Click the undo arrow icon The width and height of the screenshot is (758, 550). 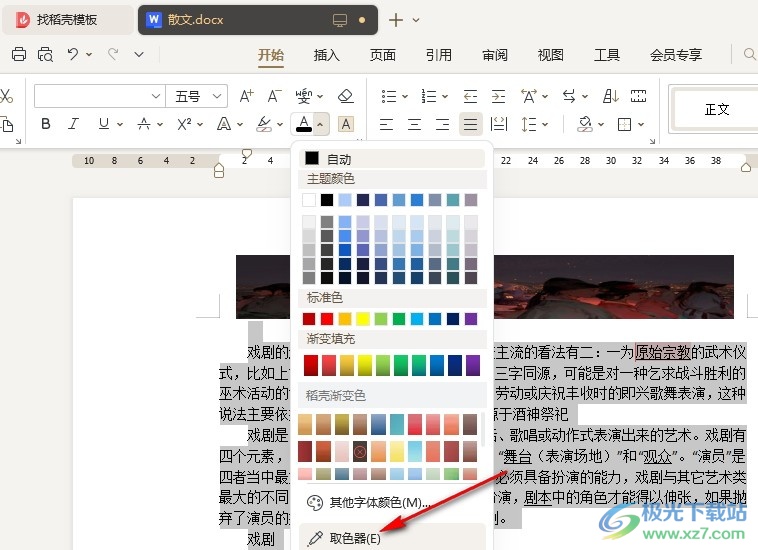(x=73, y=55)
